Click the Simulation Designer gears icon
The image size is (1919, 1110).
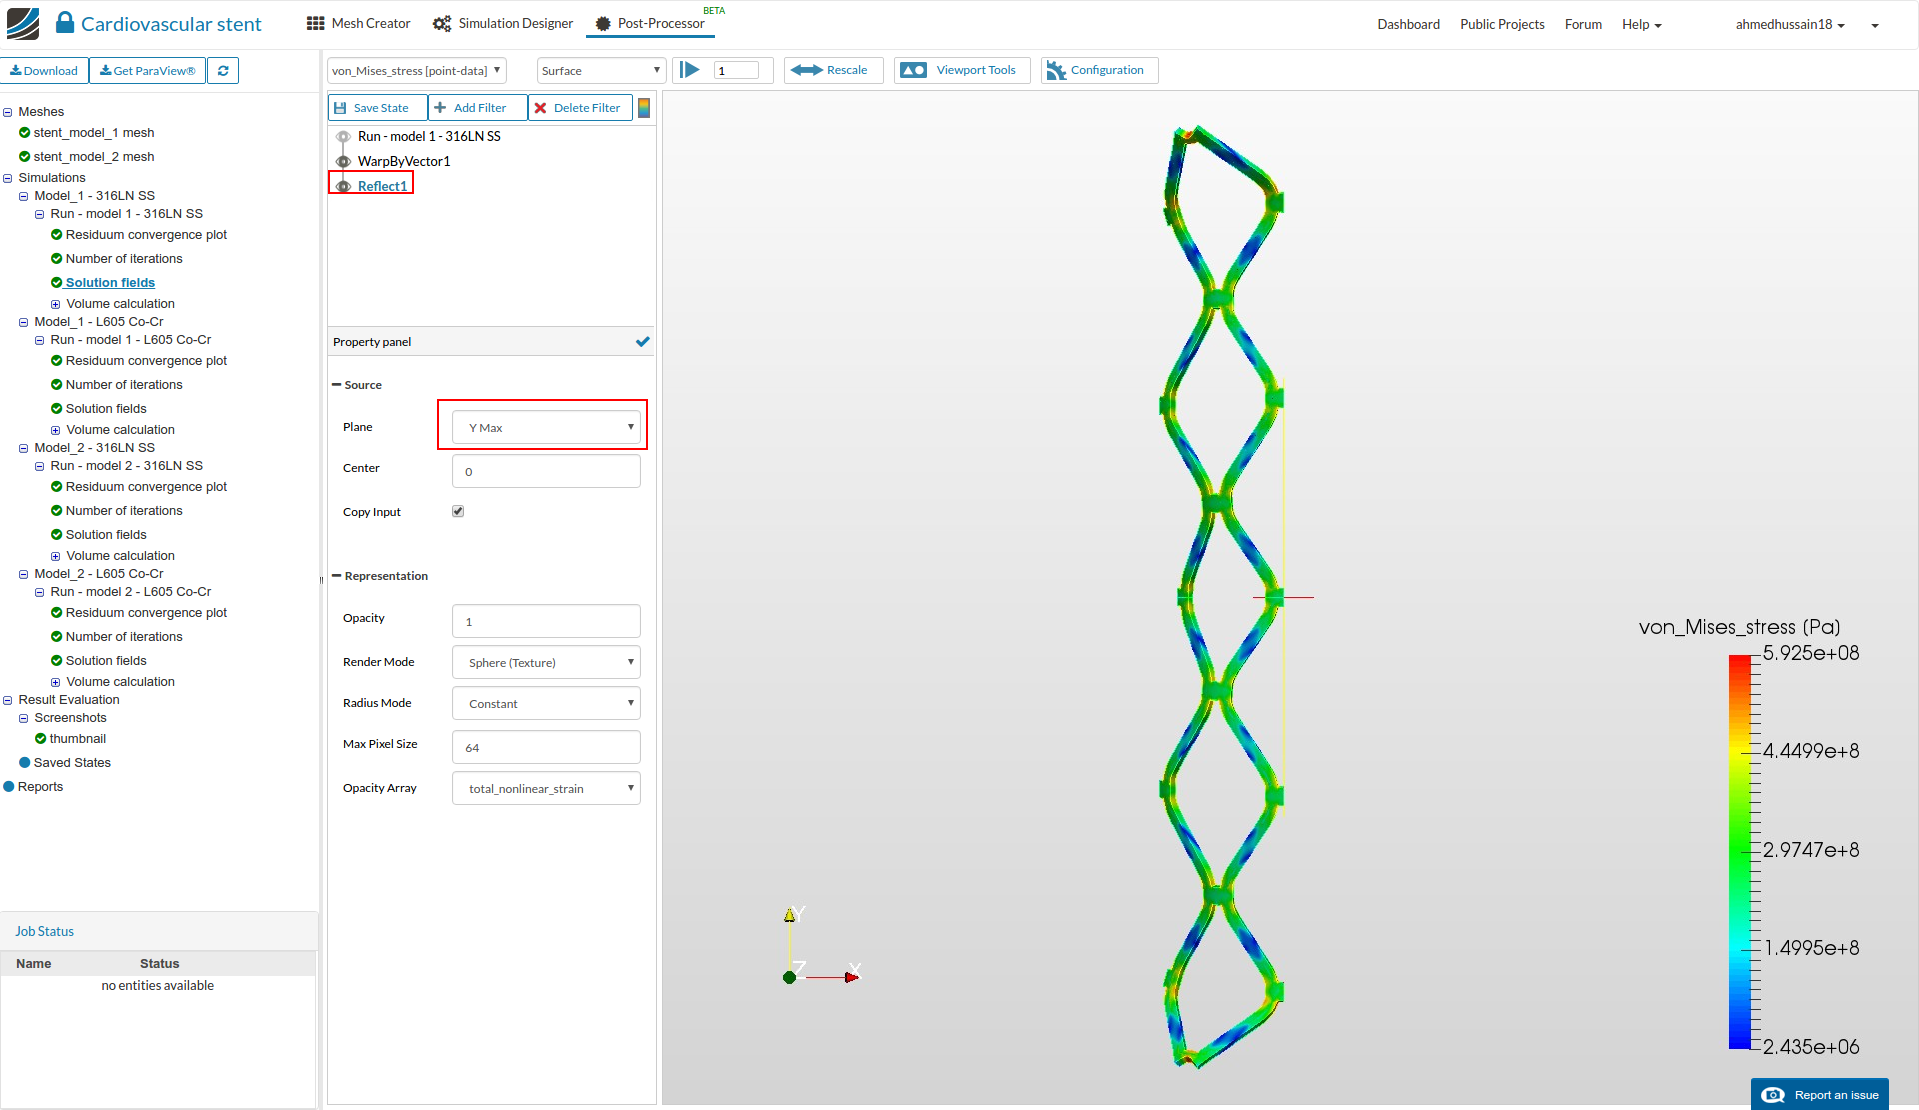(442, 23)
